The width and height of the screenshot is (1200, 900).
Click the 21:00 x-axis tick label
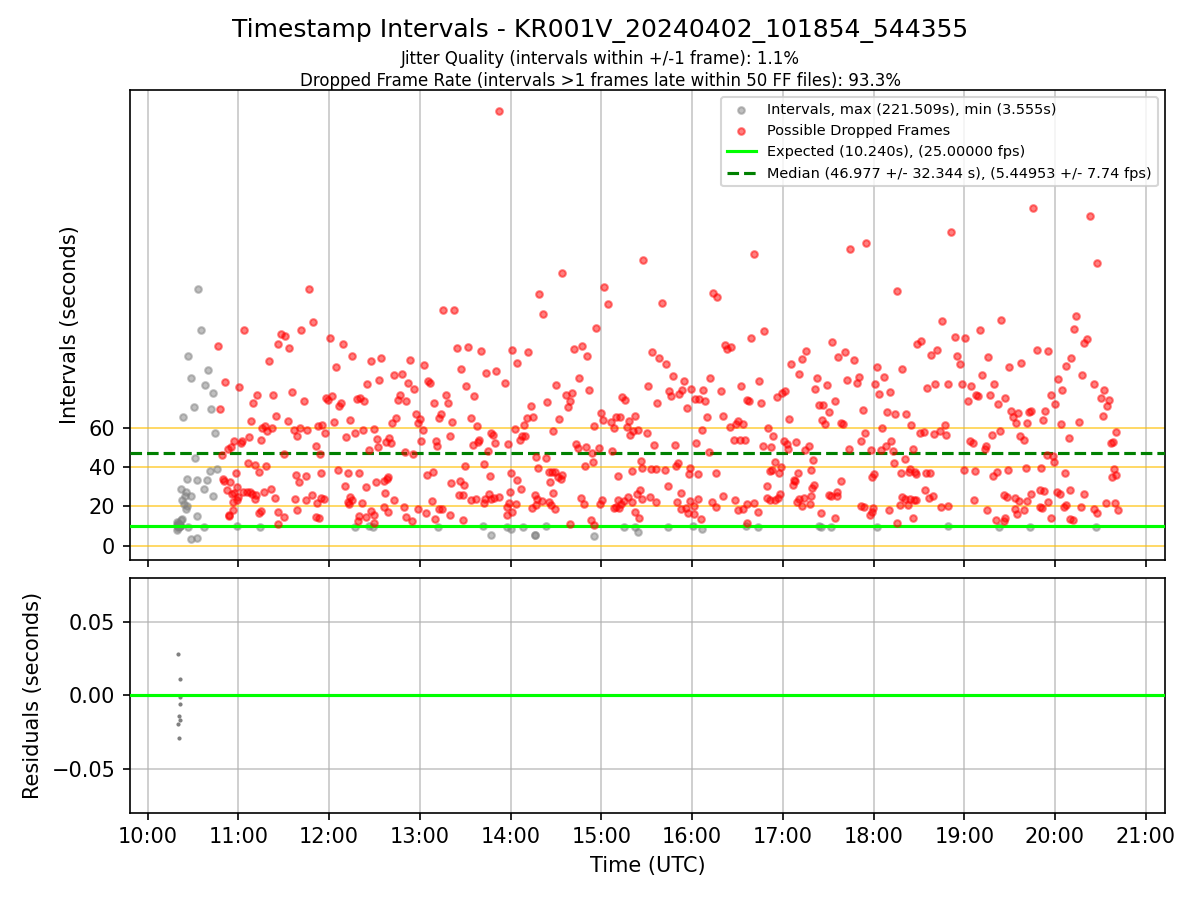pyautogui.click(x=1145, y=835)
